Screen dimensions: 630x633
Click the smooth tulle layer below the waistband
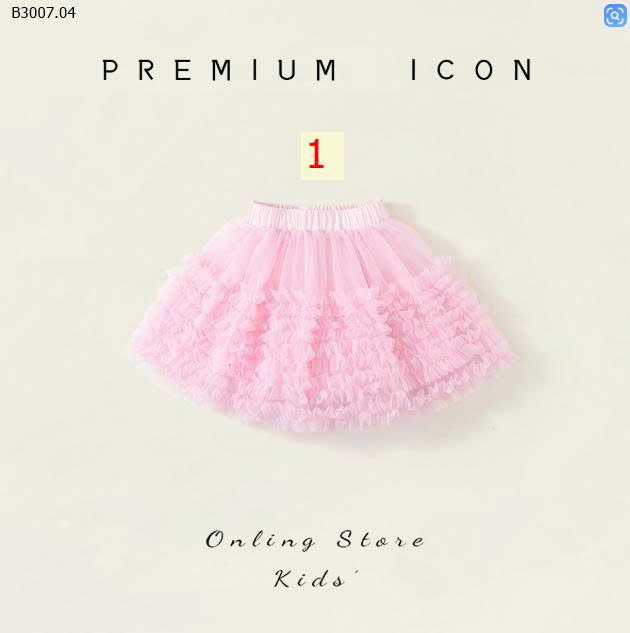tap(319, 258)
